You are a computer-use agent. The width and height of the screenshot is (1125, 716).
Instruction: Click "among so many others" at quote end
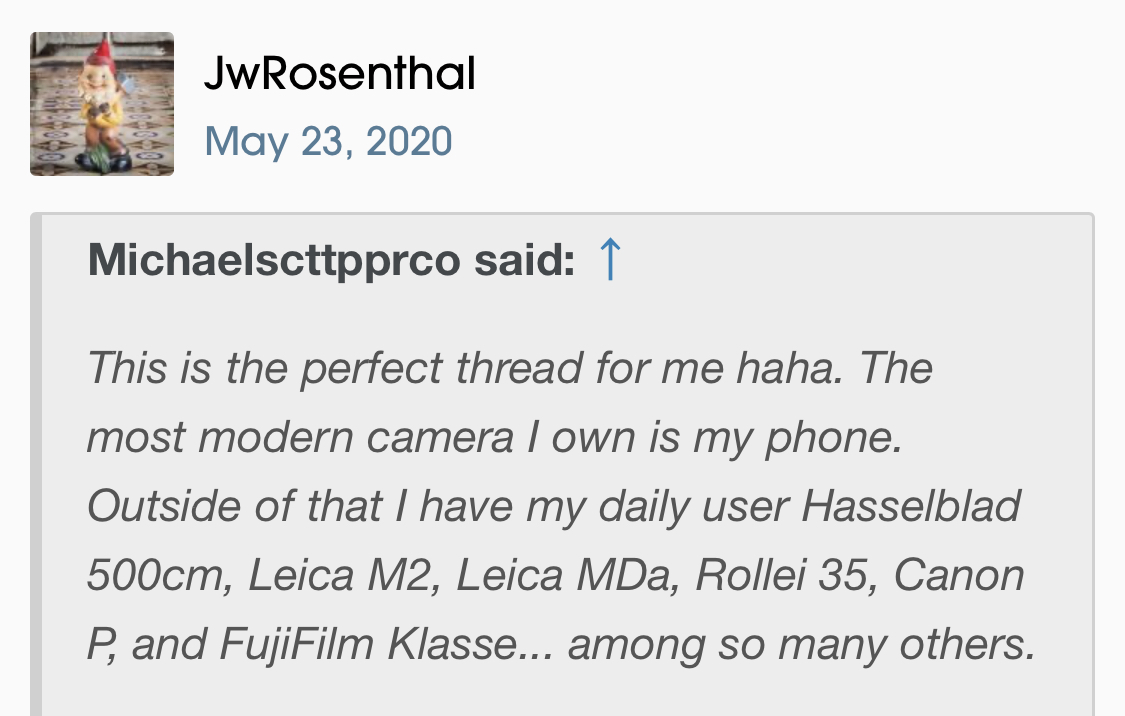tap(800, 645)
